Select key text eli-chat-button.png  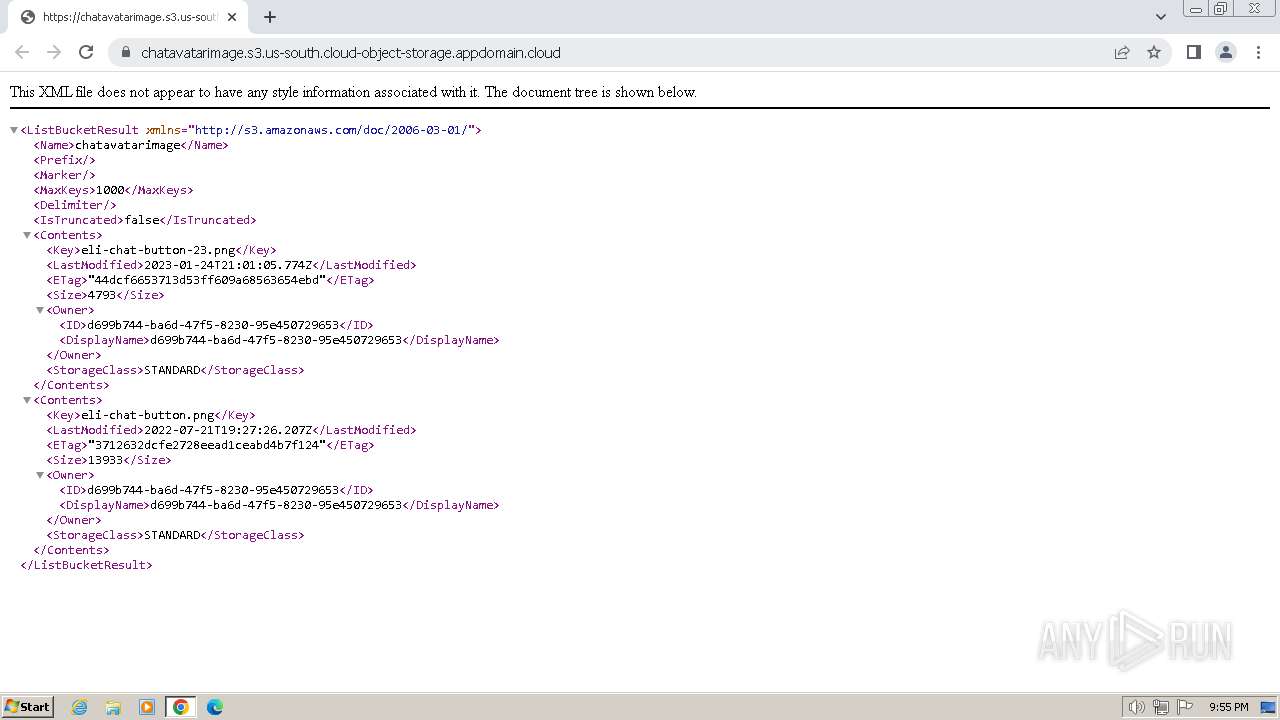[148, 415]
